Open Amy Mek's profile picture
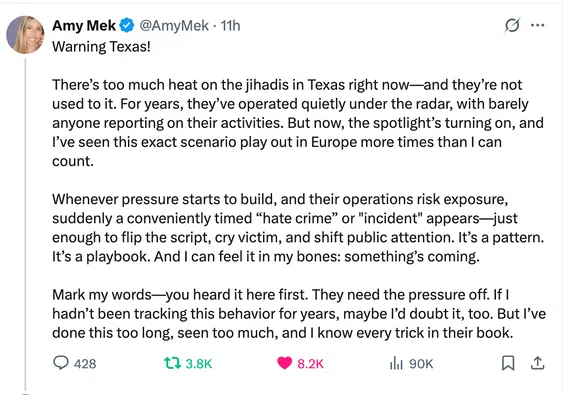 tap(25, 35)
